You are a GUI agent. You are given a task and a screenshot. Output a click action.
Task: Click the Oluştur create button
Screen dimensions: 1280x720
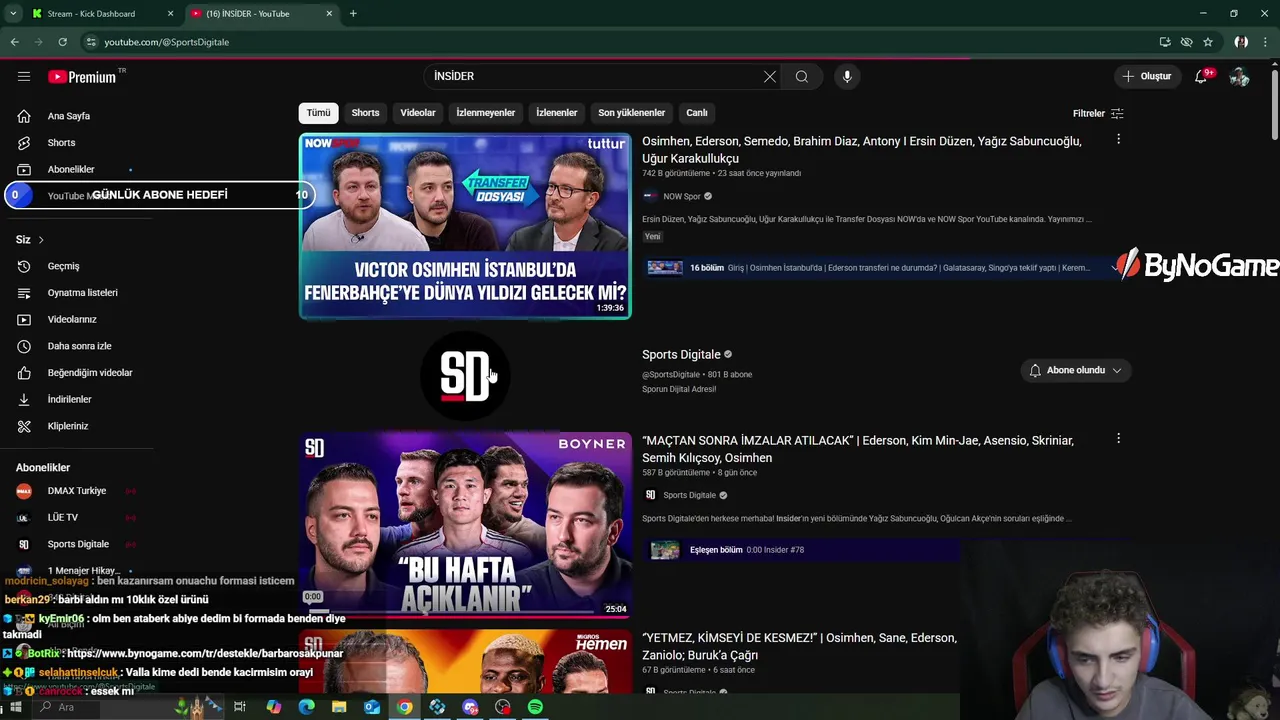pyautogui.click(x=1146, y=76)
